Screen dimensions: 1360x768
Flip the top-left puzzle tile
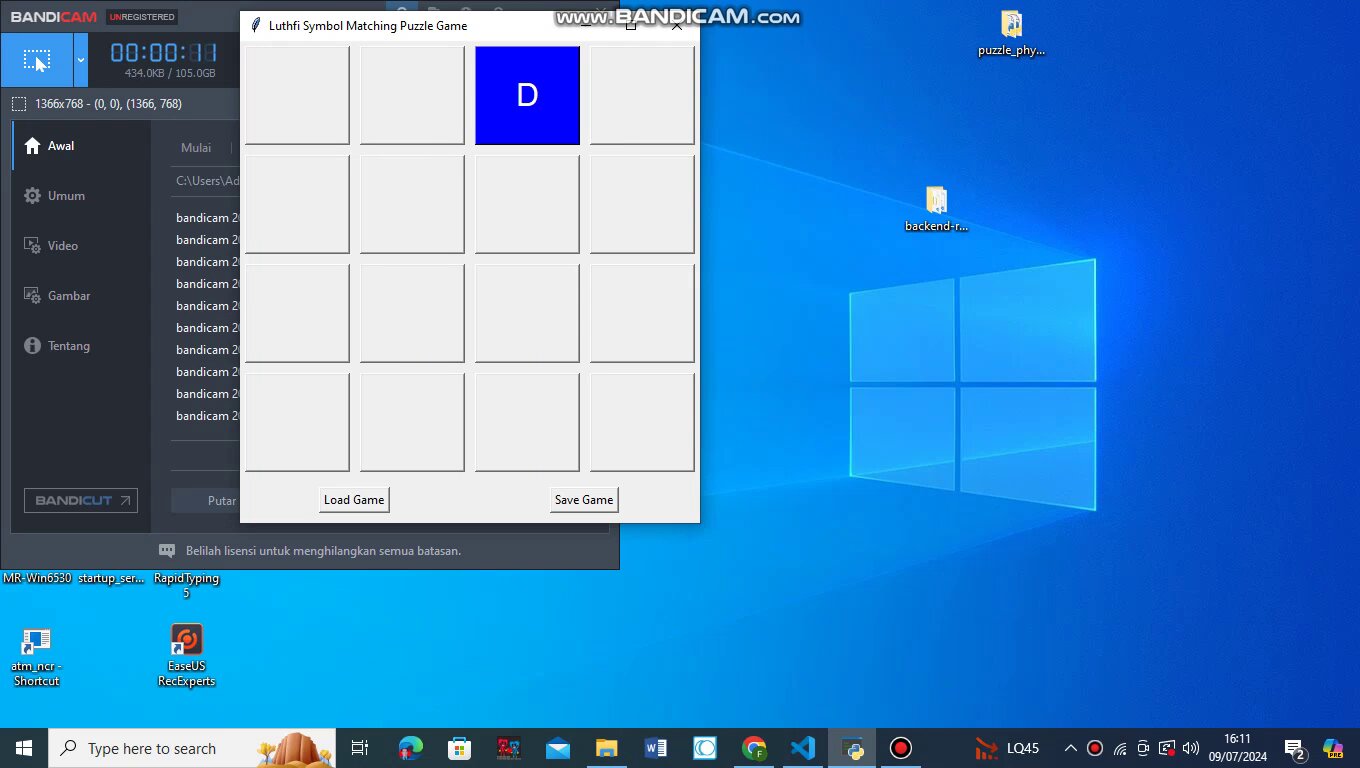tap(297, 95)
